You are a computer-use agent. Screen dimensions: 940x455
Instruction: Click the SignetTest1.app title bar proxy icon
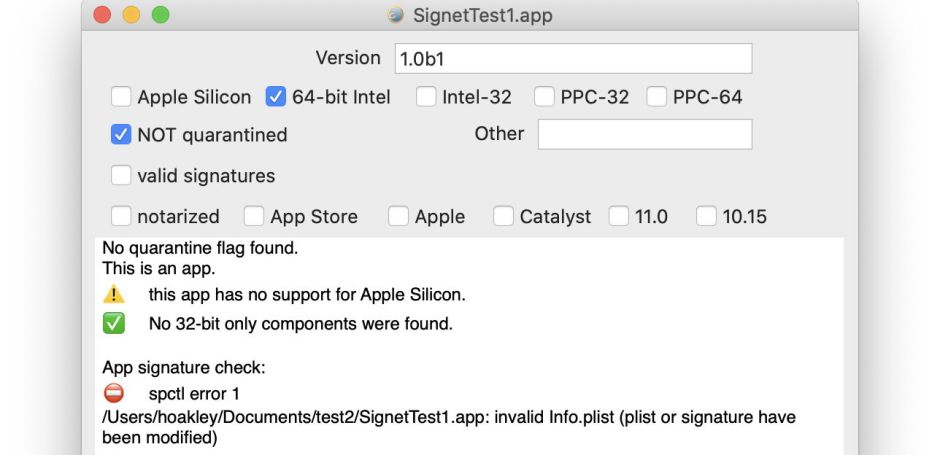[396, 16]
